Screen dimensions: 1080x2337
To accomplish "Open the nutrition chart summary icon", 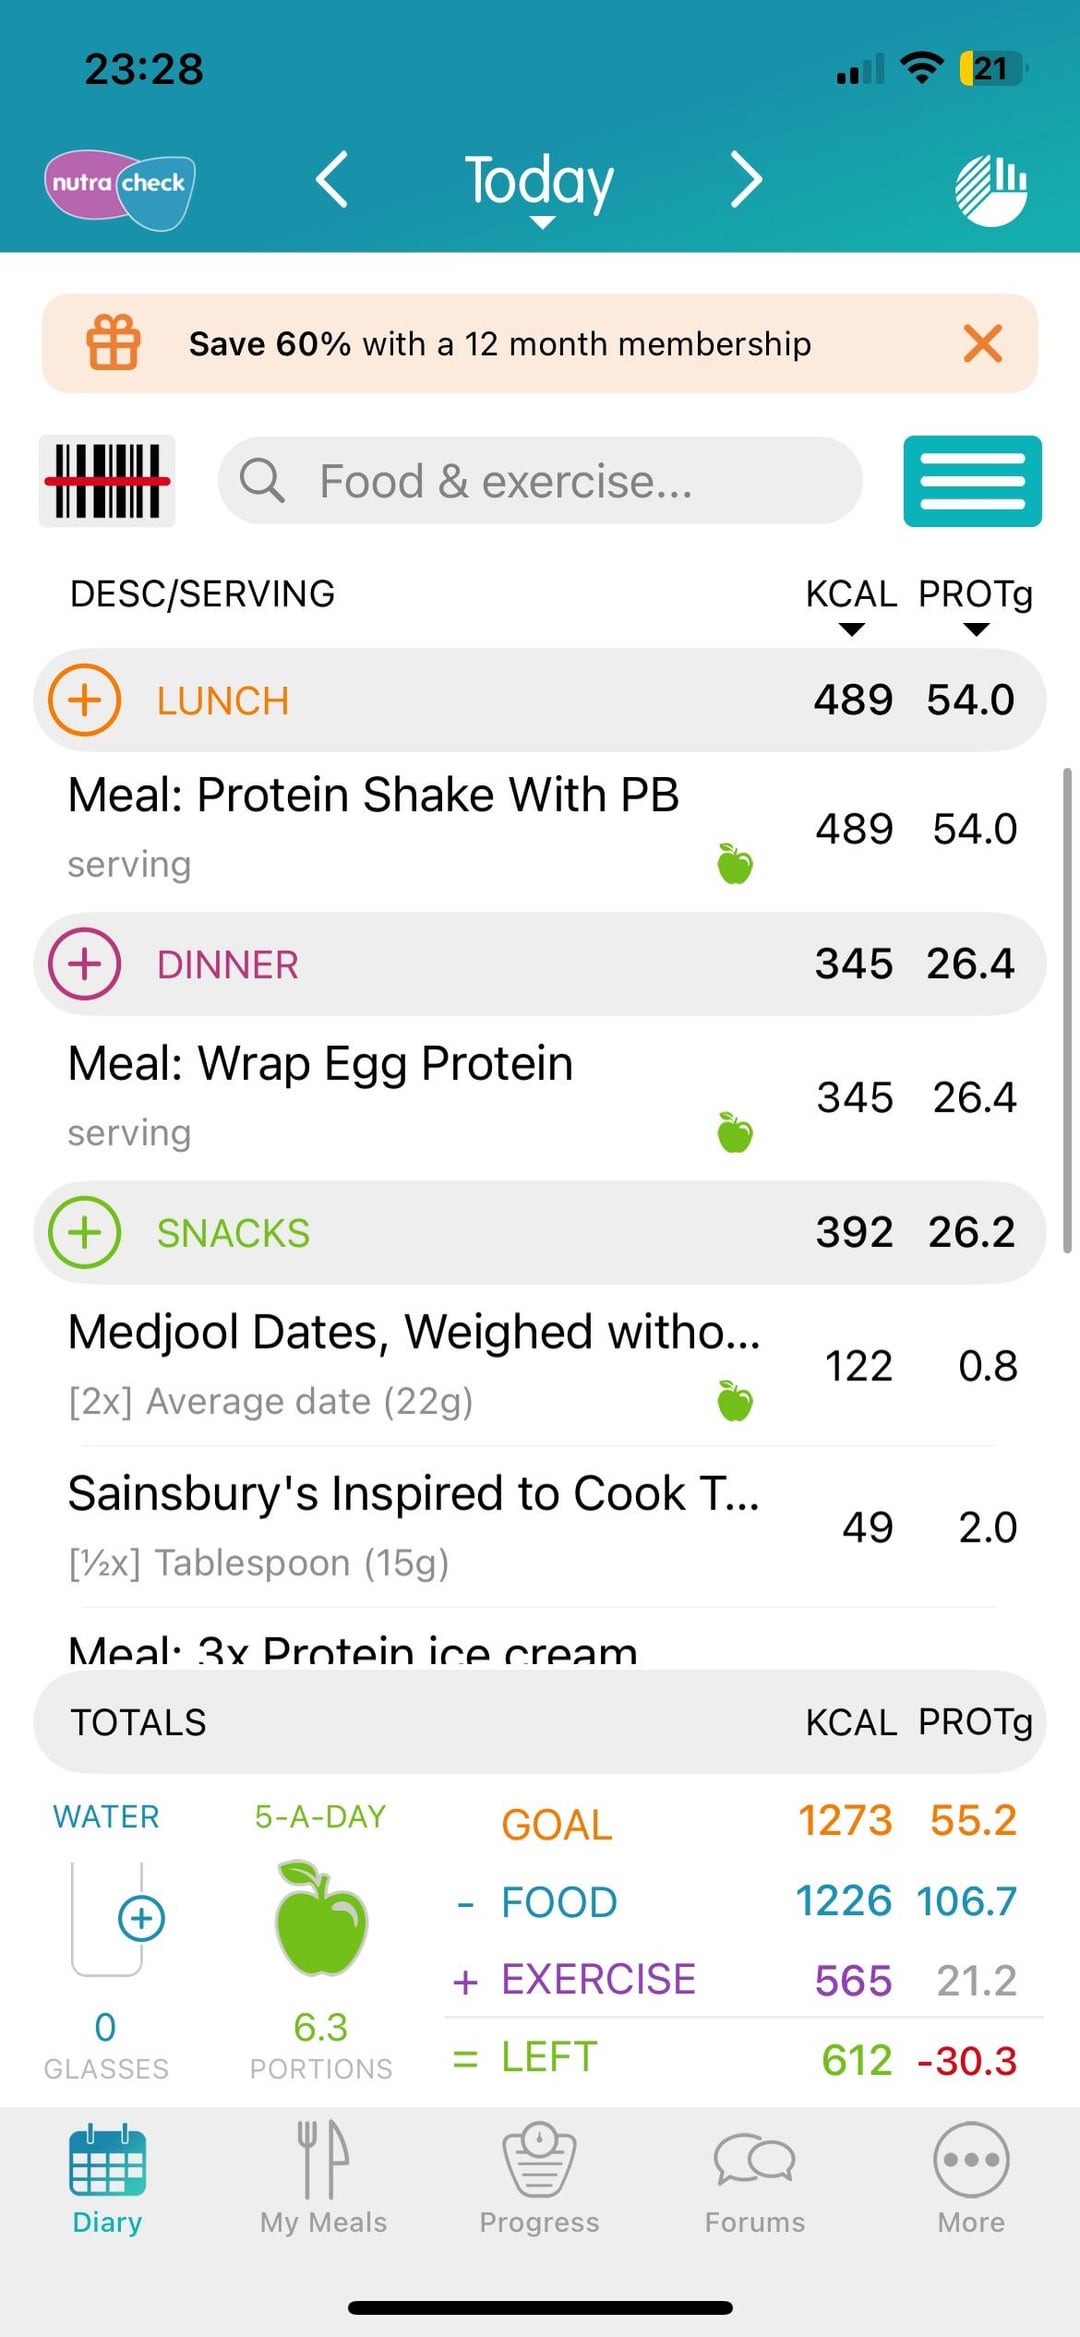I will coord(991,190).
